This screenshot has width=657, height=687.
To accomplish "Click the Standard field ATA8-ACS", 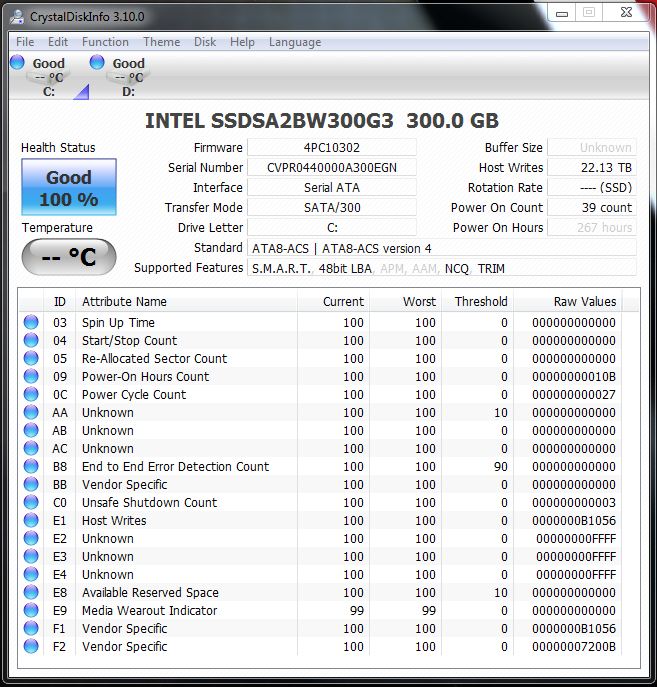I will (442, 248).
